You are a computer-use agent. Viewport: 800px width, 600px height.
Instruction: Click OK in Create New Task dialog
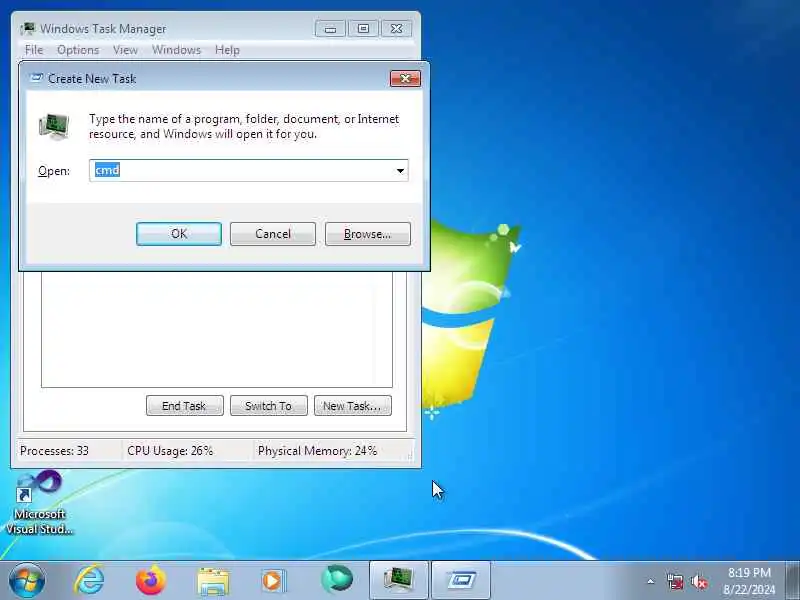coord(179,234)
